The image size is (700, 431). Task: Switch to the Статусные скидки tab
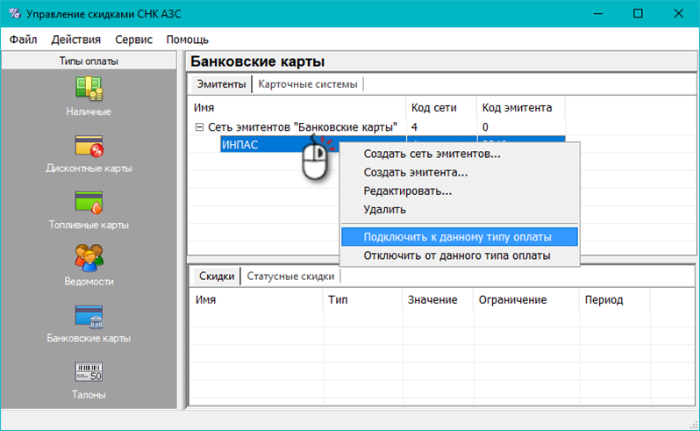coord(291,275)
